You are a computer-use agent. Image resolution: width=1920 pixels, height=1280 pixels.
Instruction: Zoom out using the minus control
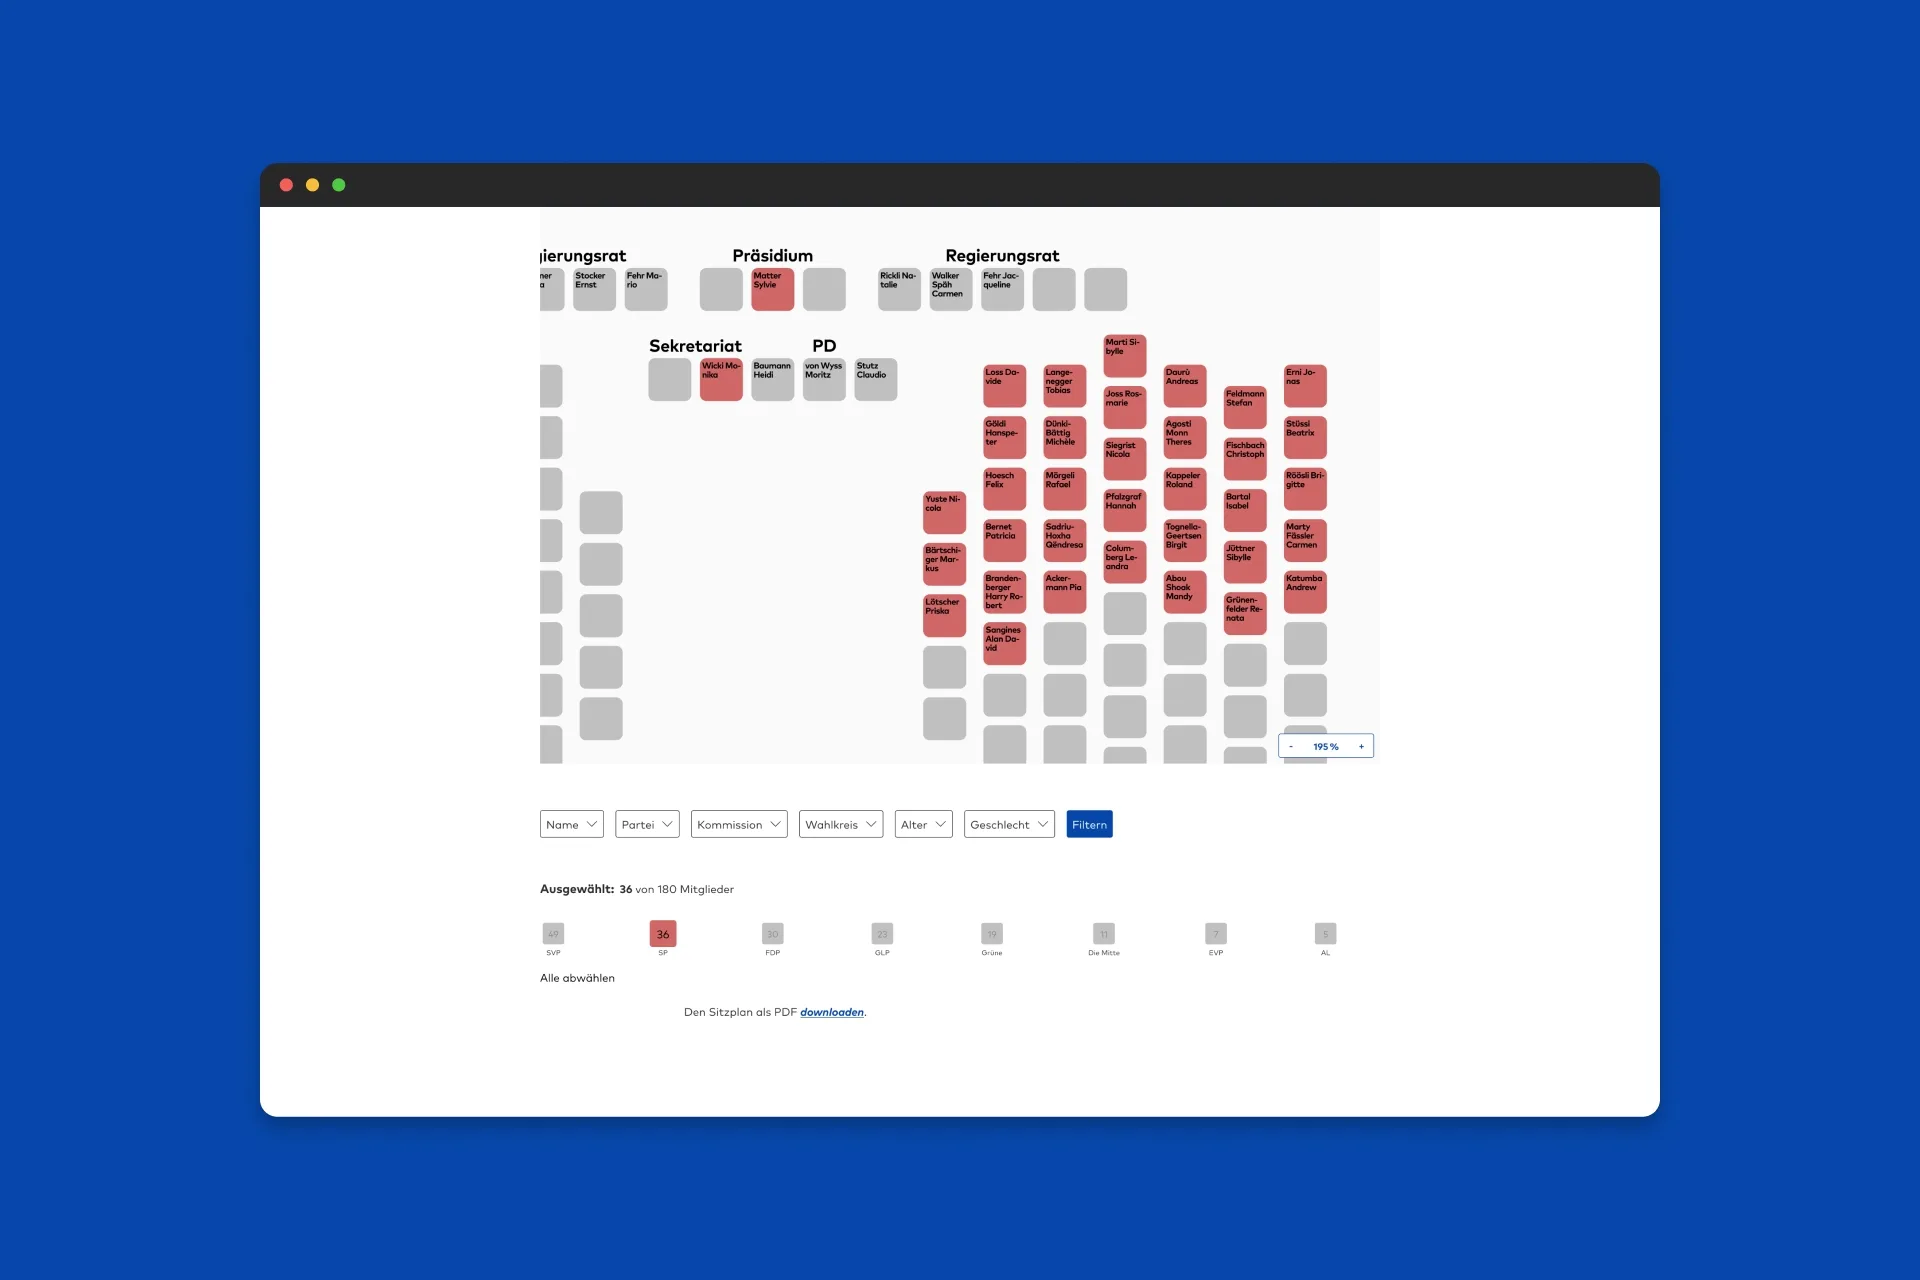tap(1291, 746)
